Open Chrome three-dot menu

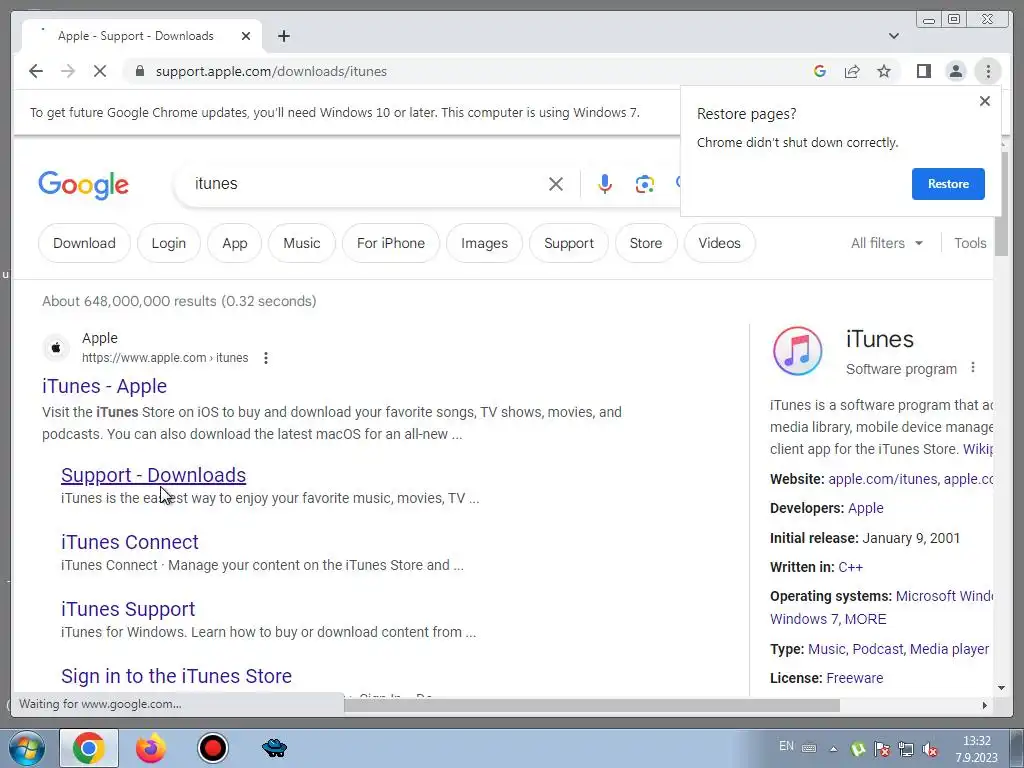click(988, 71)
